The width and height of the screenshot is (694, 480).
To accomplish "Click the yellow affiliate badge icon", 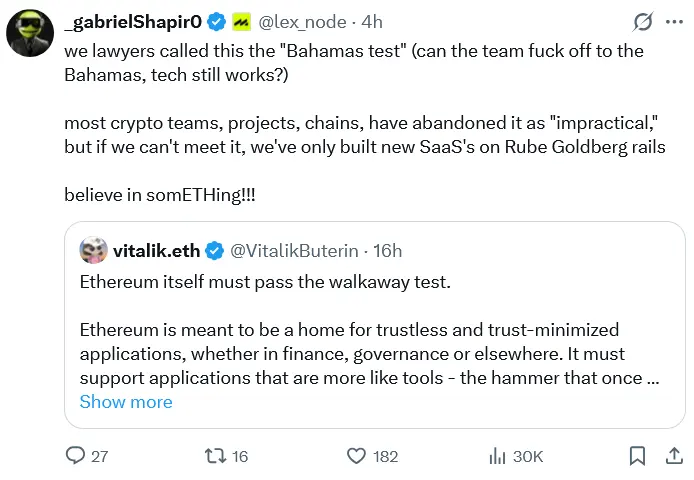I will (x=243, y=22).
